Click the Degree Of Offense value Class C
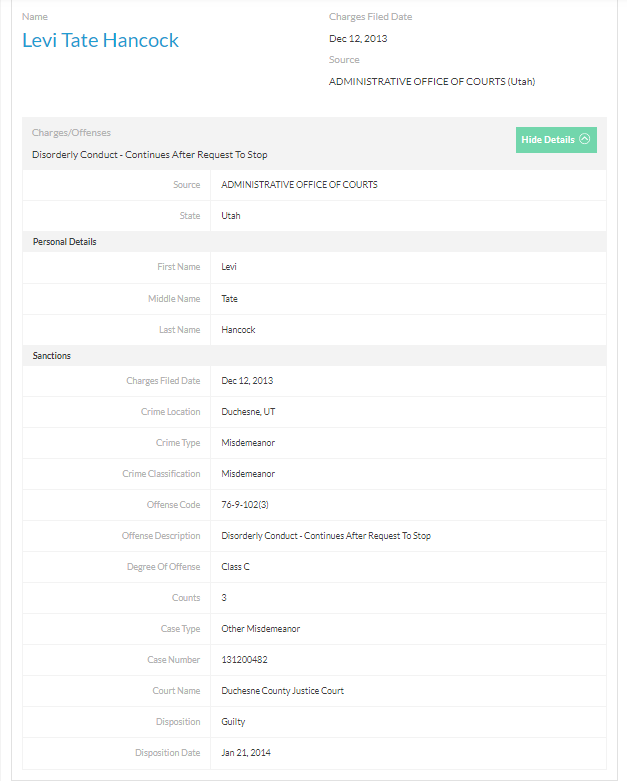Screen dimensions: 627x781 tap(236, 567)
